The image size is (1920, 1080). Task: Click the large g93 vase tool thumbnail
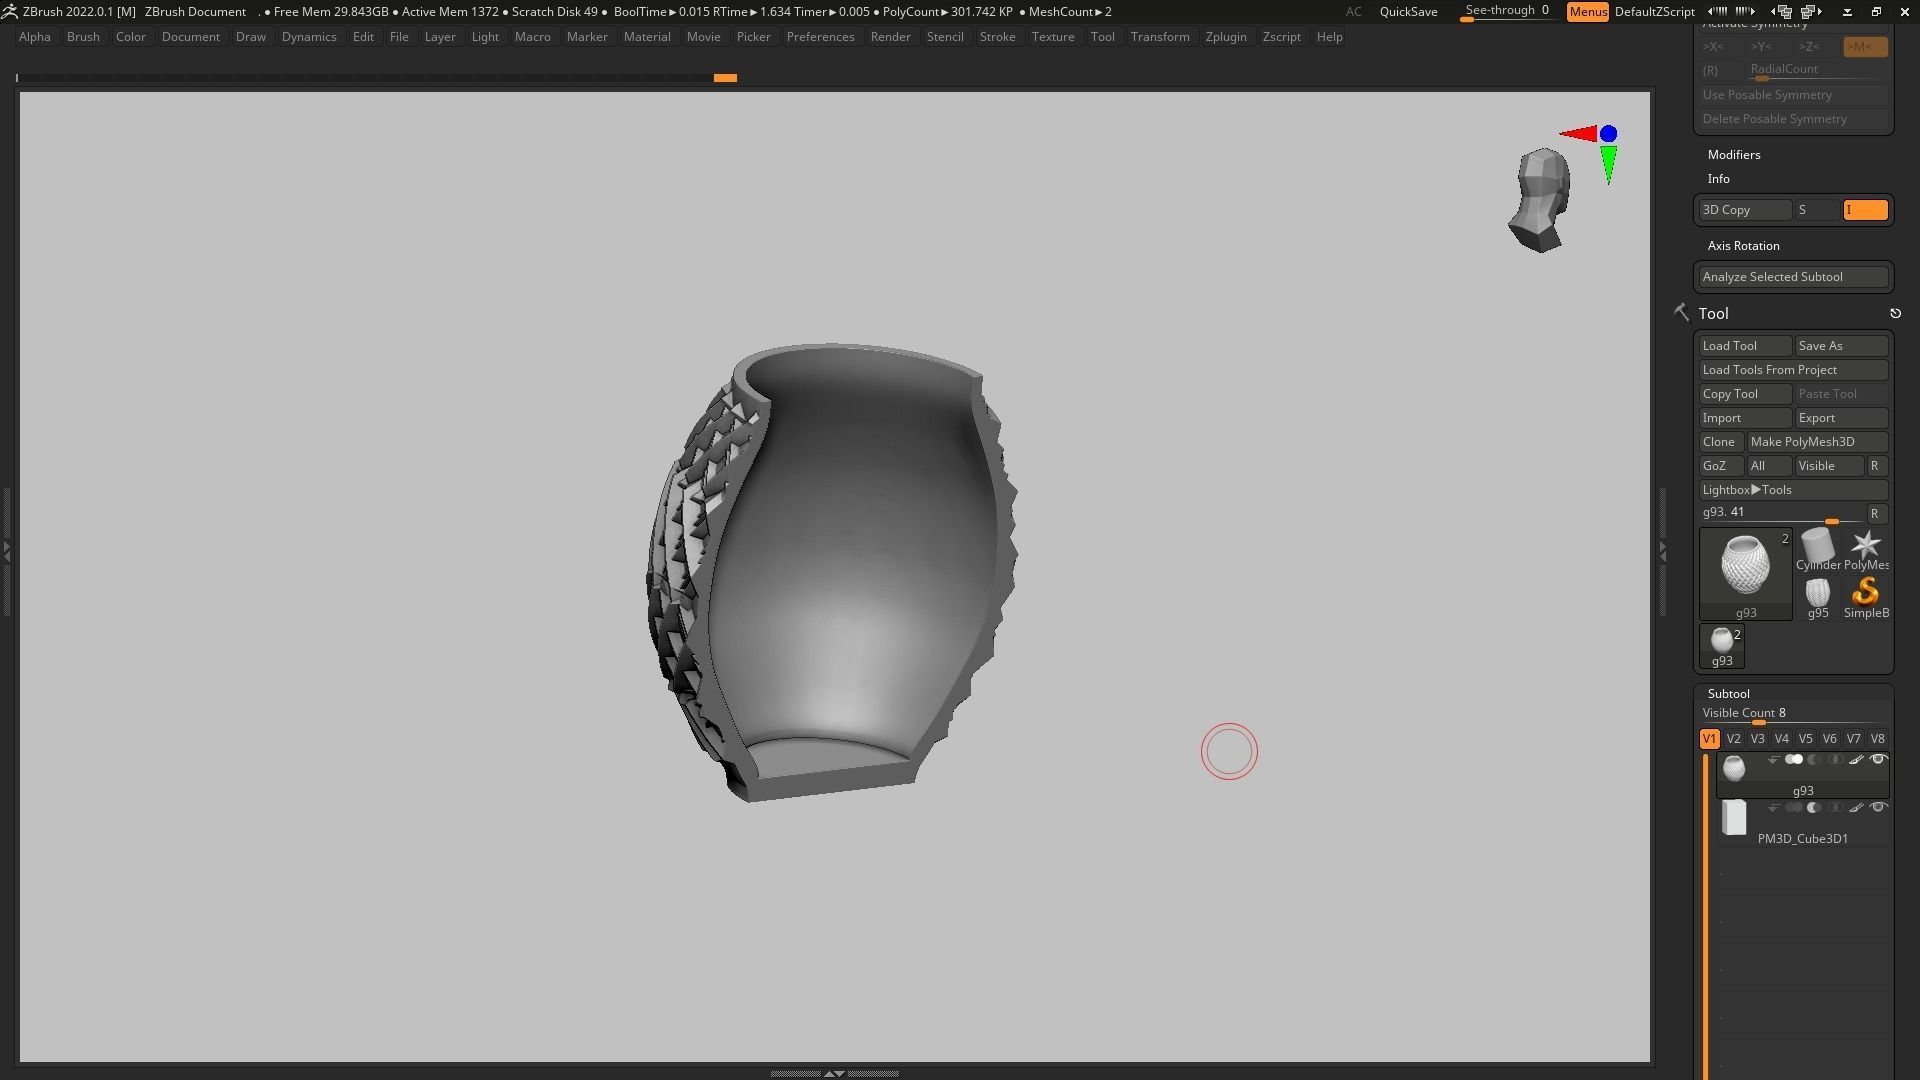click(1745, 573)
